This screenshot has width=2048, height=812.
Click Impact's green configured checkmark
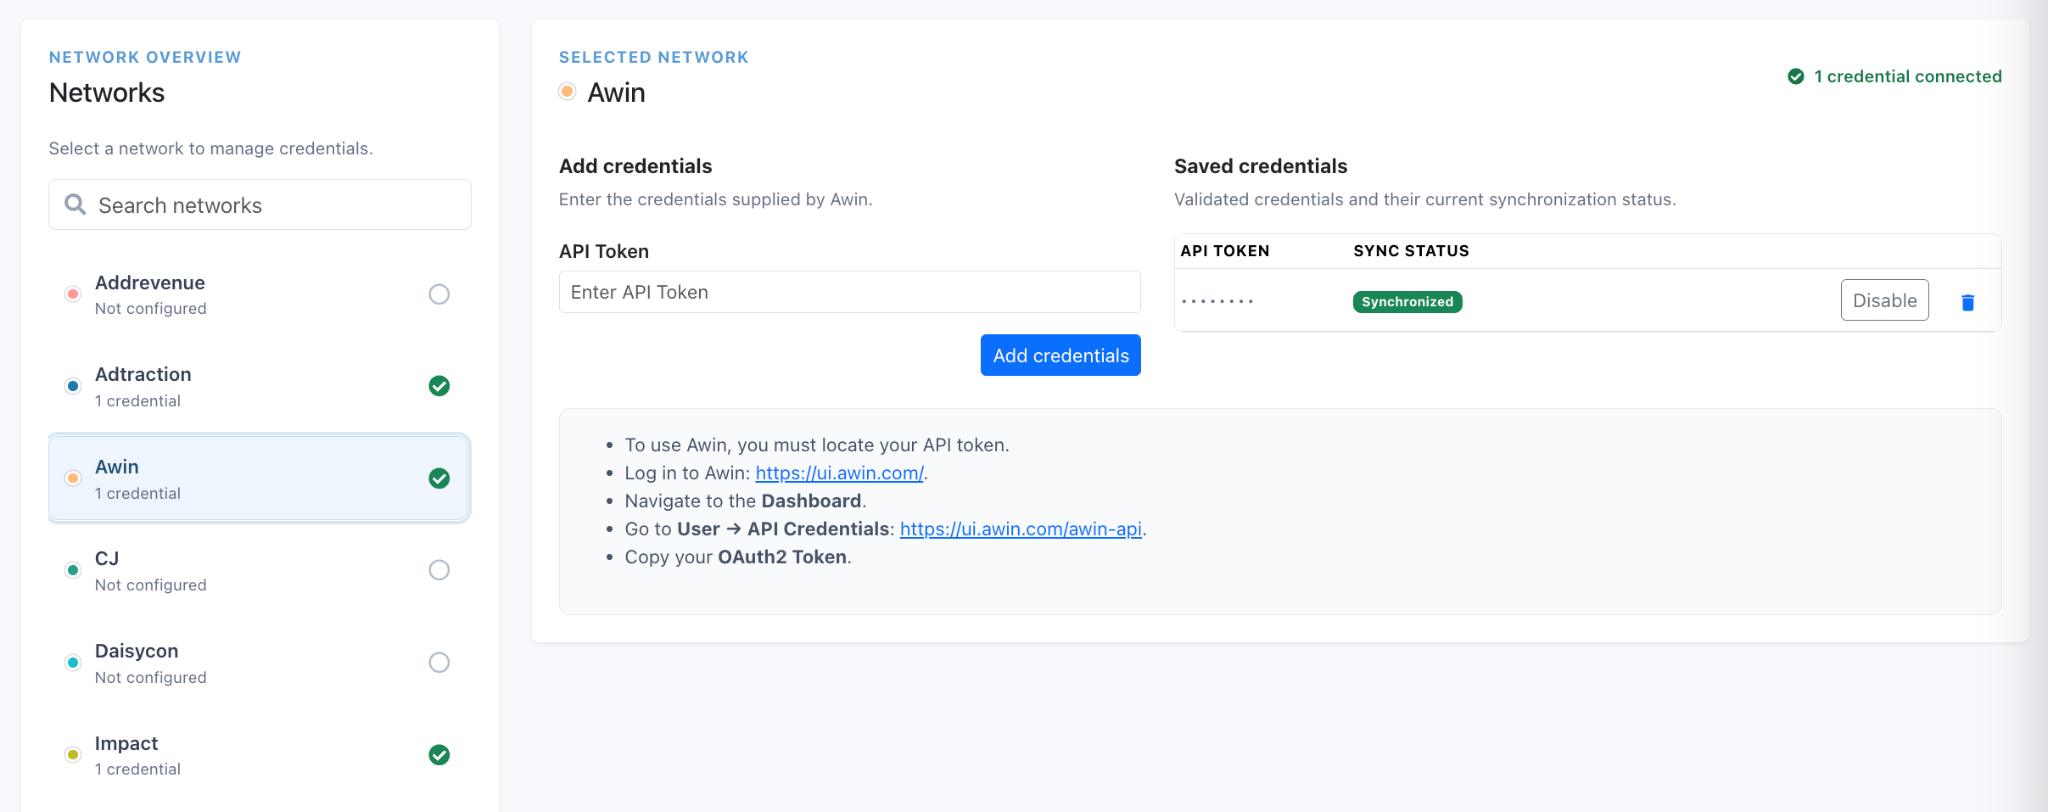pos(439,754)
